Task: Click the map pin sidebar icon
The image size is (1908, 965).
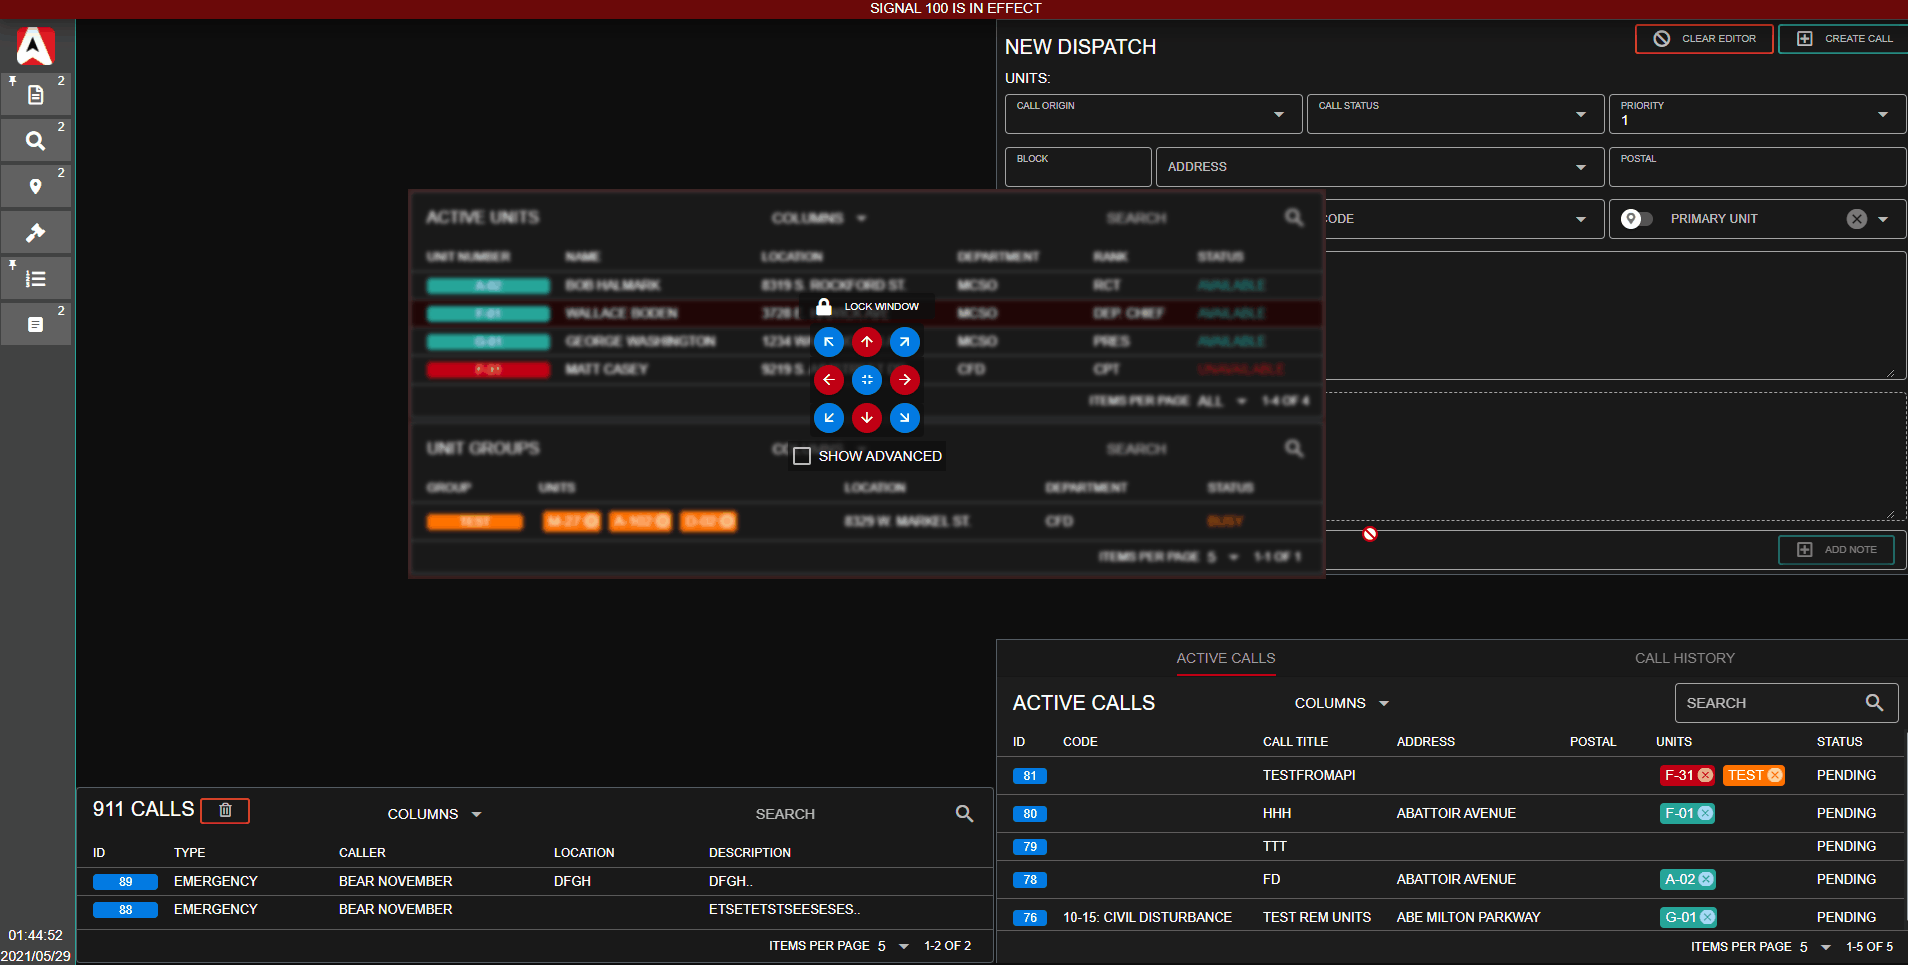Action: coord(35,186)
